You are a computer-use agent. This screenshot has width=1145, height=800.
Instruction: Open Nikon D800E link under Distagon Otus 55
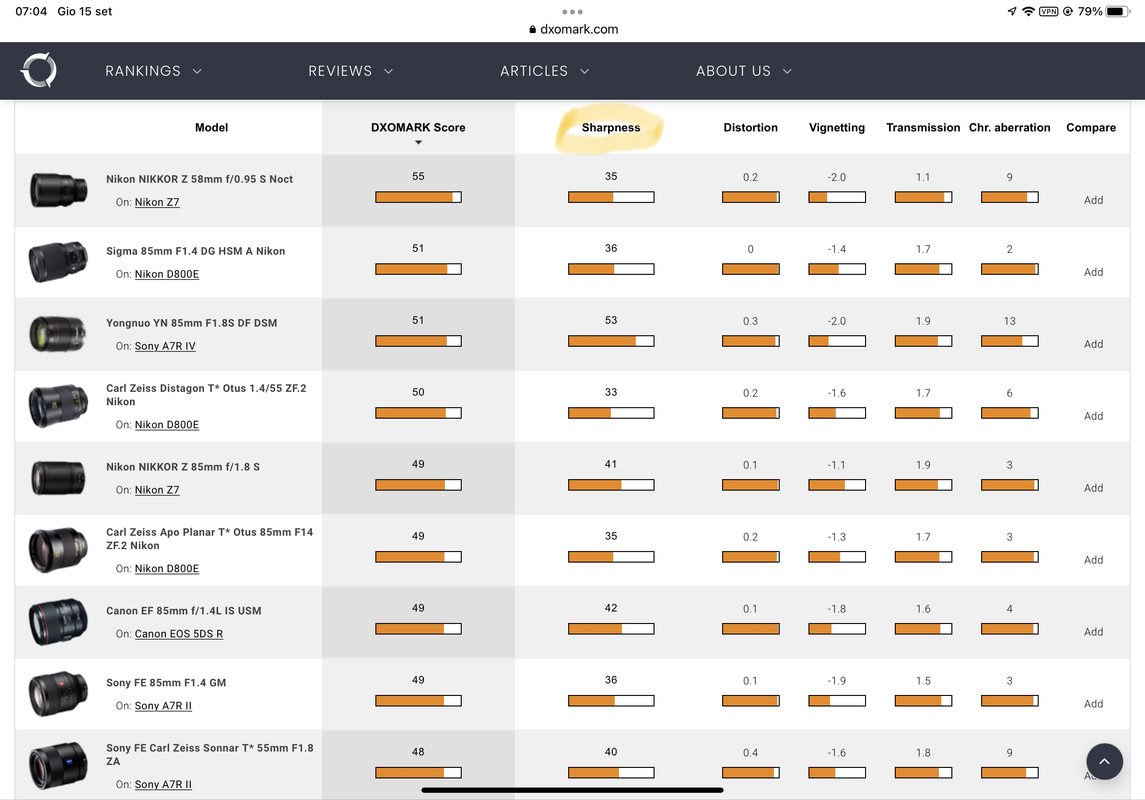tap(166, 424)
